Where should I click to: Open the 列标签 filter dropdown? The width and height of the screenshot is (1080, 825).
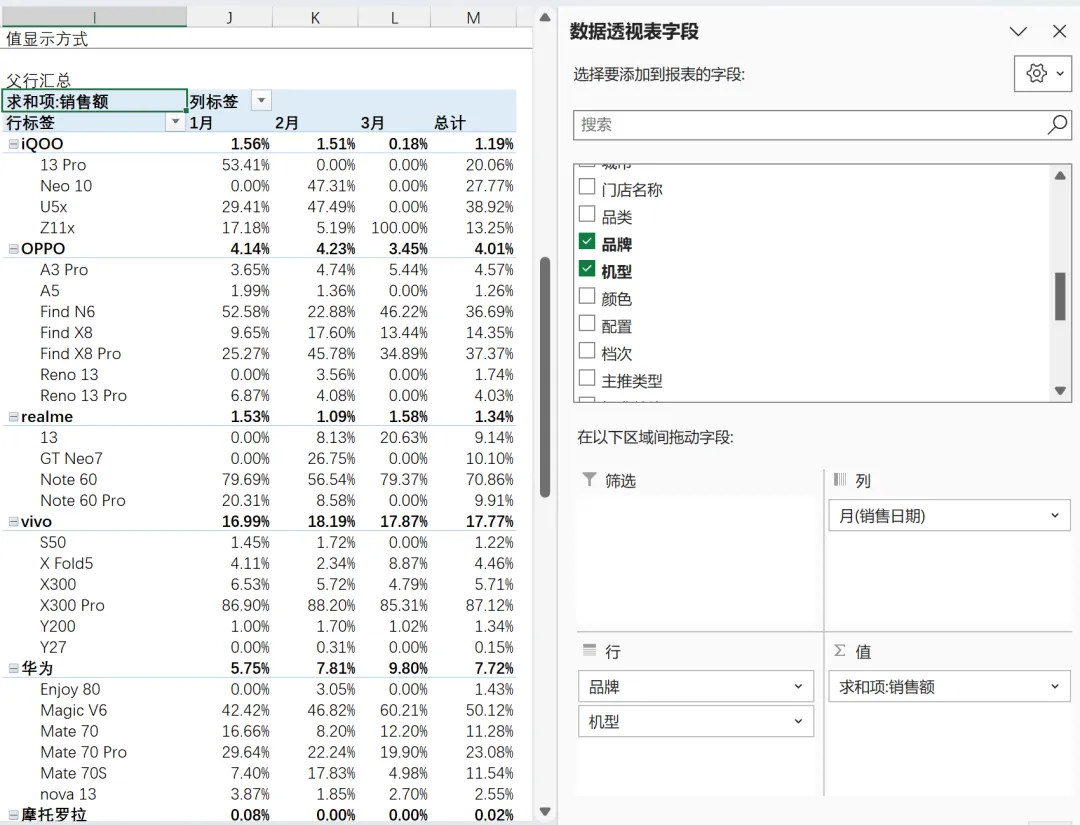[261, 101]
